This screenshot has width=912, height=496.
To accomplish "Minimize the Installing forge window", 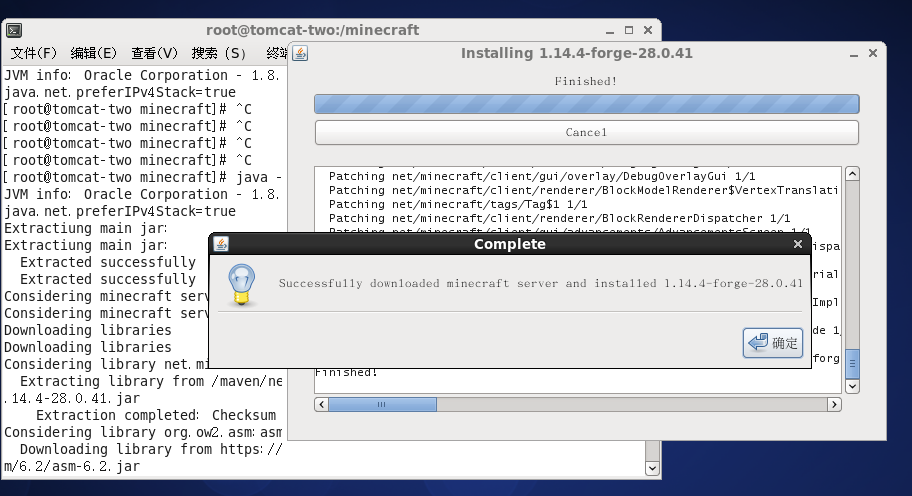I will coord(854,54).
